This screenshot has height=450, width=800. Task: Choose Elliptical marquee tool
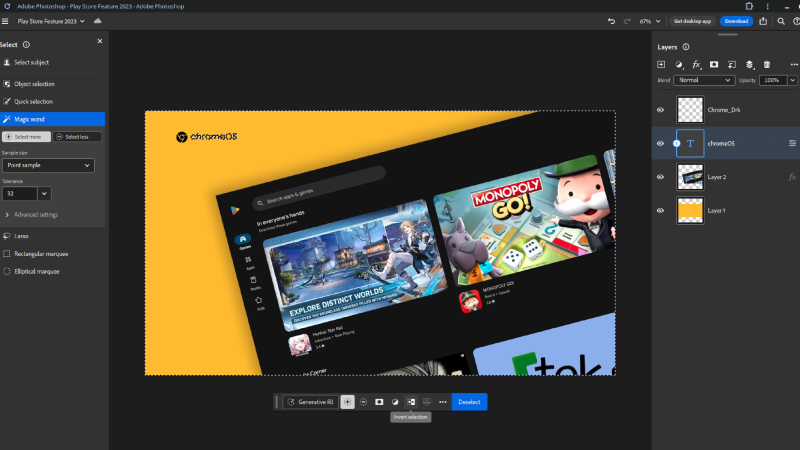(31, 271)
